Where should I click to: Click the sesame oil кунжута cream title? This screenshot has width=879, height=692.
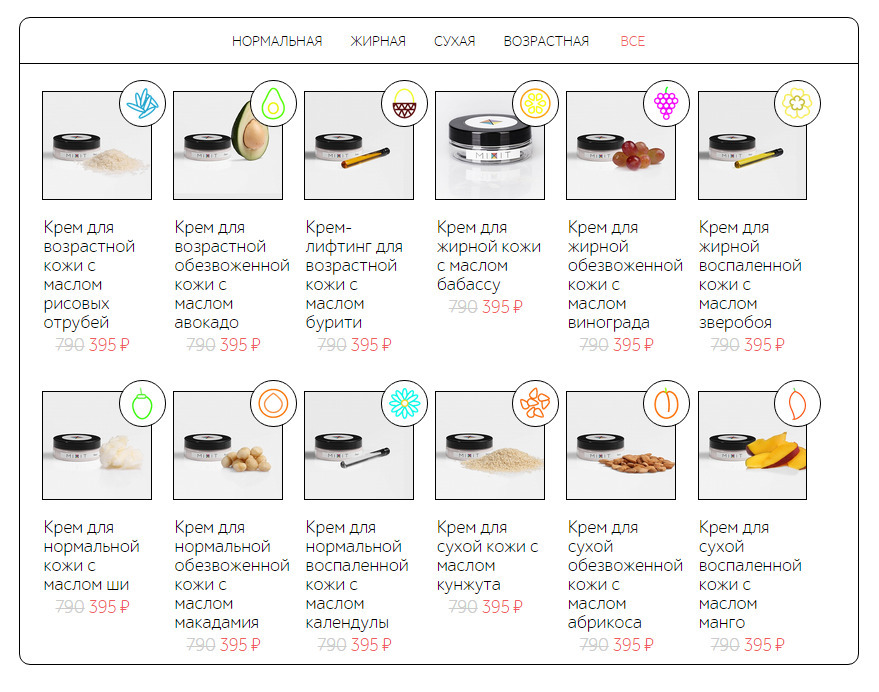488,556
